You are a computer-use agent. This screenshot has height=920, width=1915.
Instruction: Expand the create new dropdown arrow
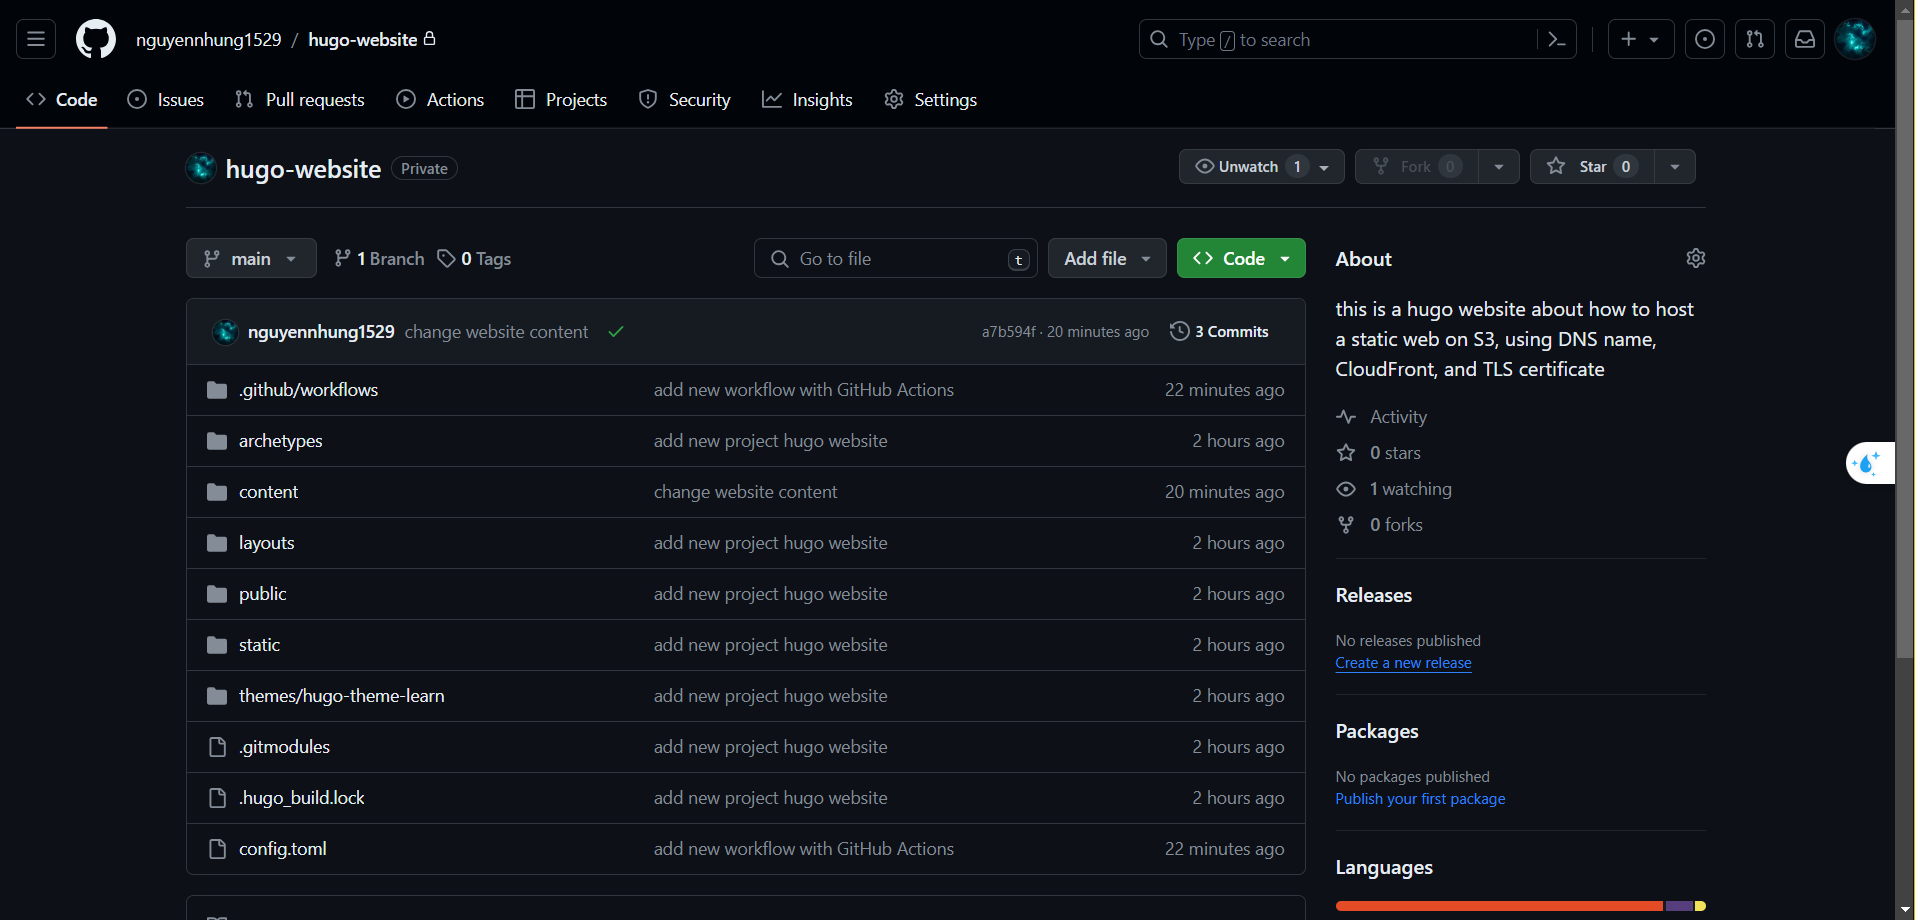click(1654, 40)
